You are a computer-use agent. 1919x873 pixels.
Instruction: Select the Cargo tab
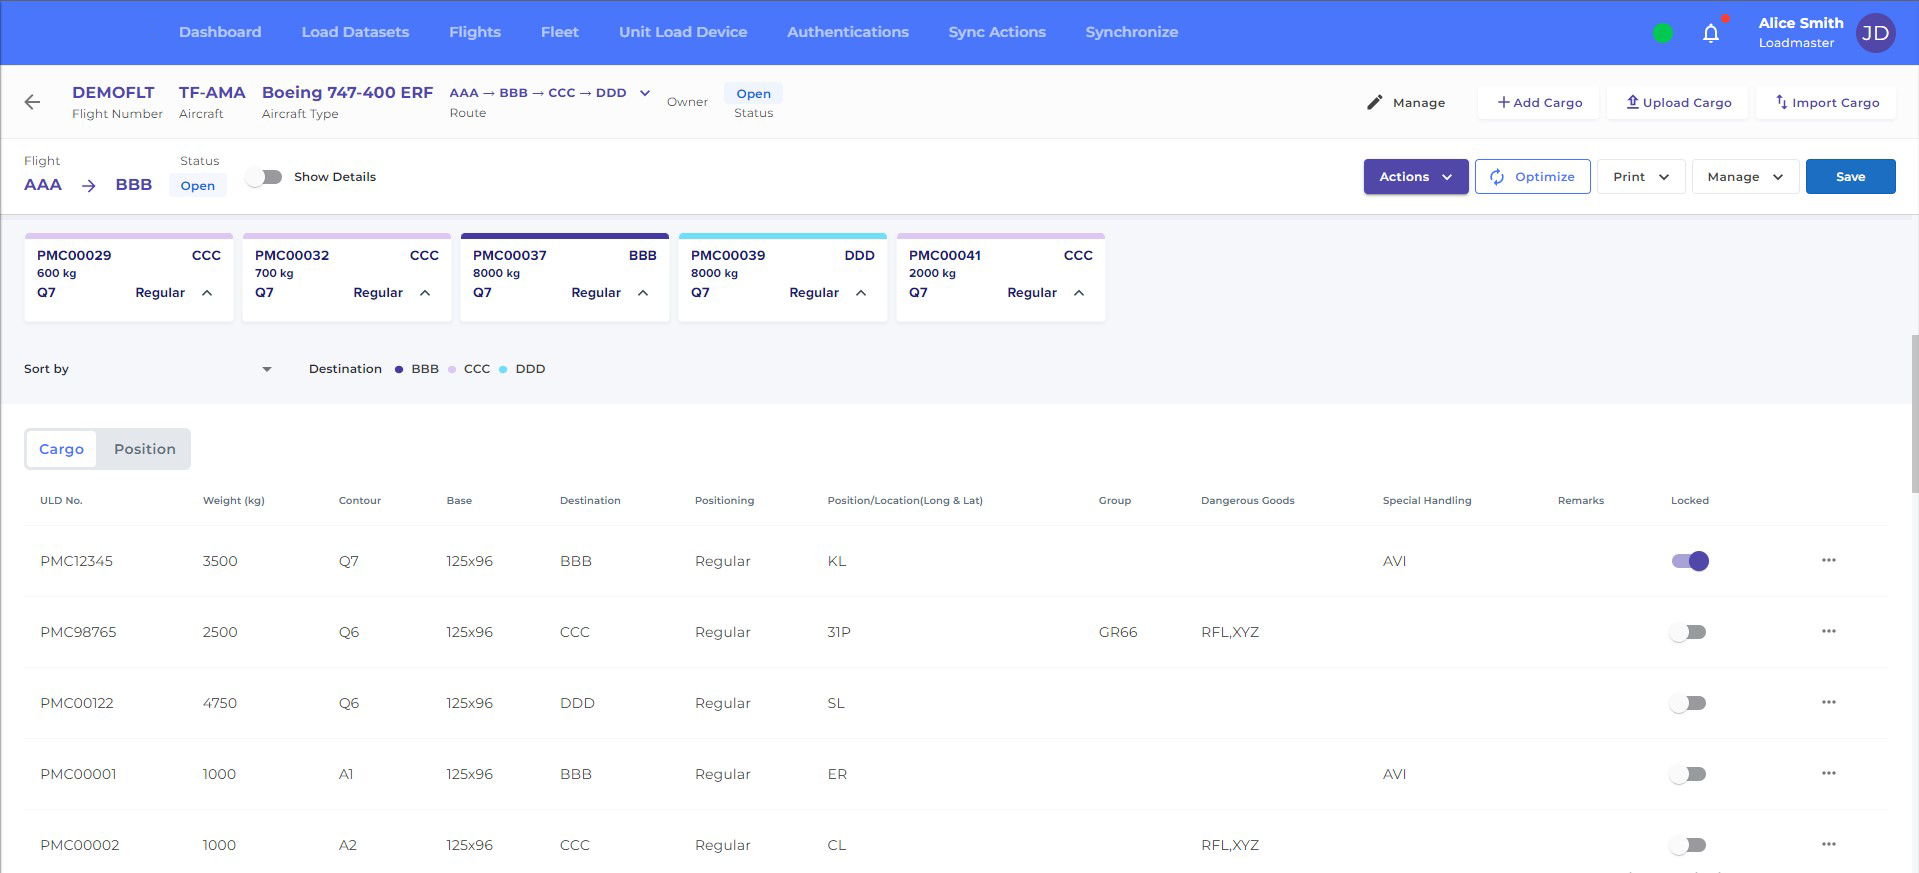(61, 449)
